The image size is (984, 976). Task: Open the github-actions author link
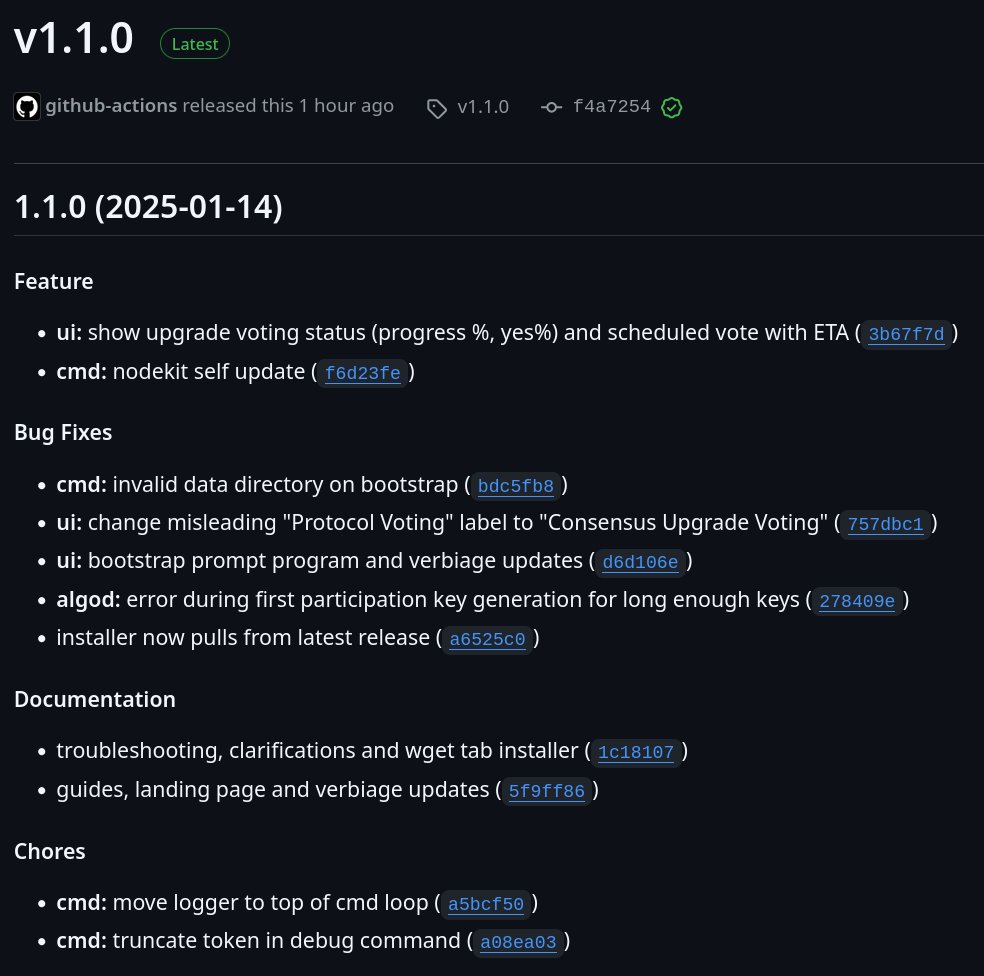pyautogui.click(x=111, y=105)
